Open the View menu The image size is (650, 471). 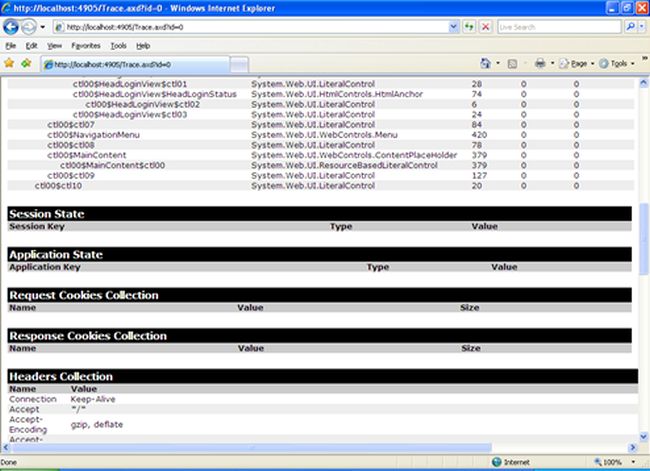point(54,46)
